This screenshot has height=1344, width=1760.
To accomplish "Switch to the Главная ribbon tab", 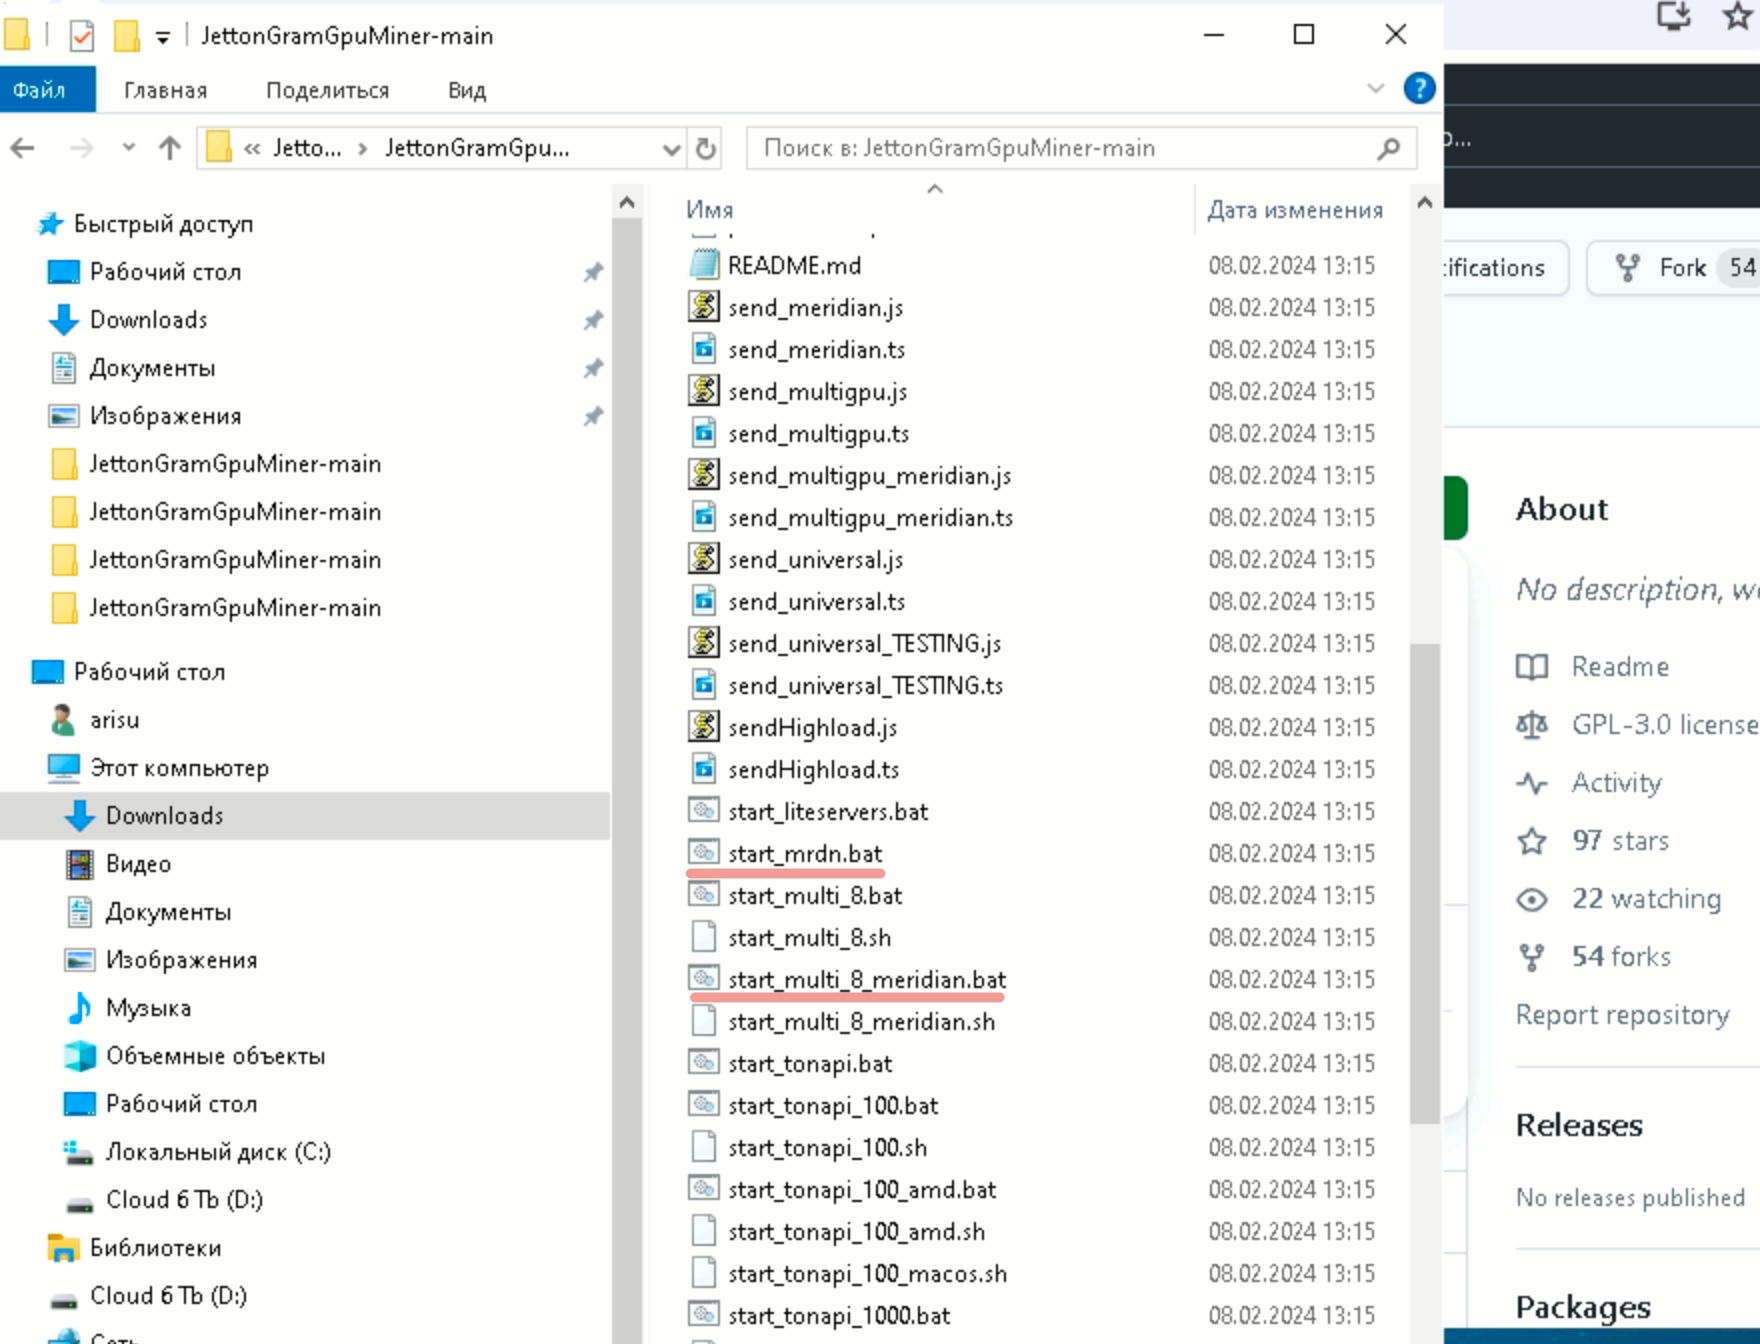I will tap(165, 90).
